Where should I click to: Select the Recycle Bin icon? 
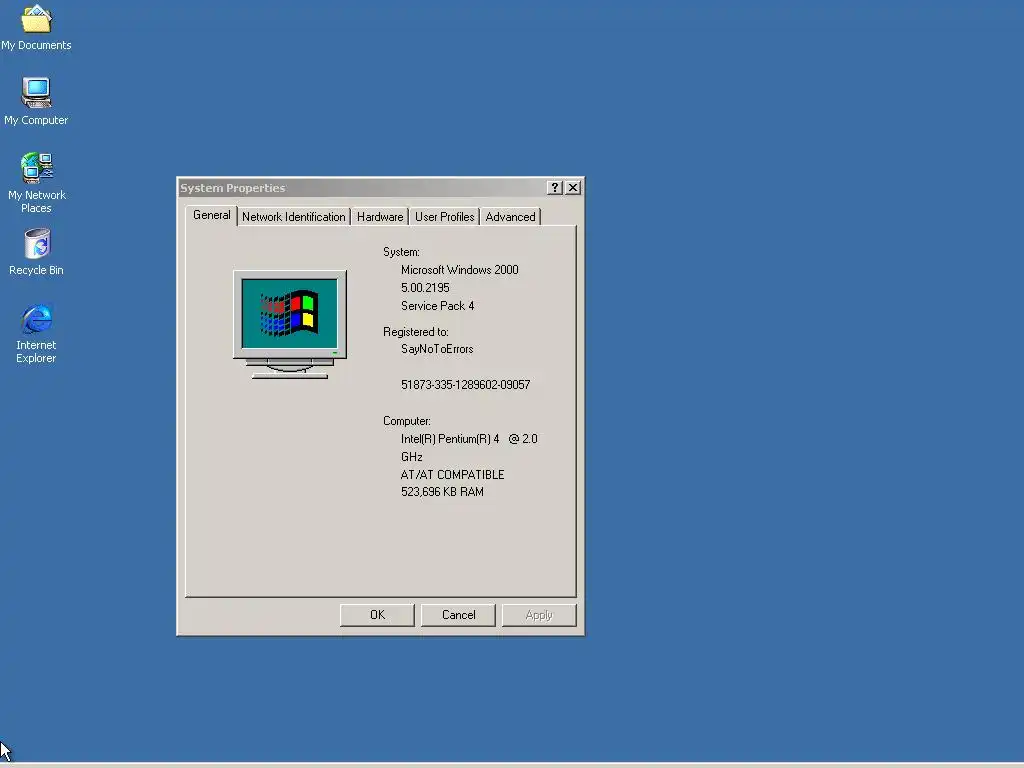click(36, 252)
